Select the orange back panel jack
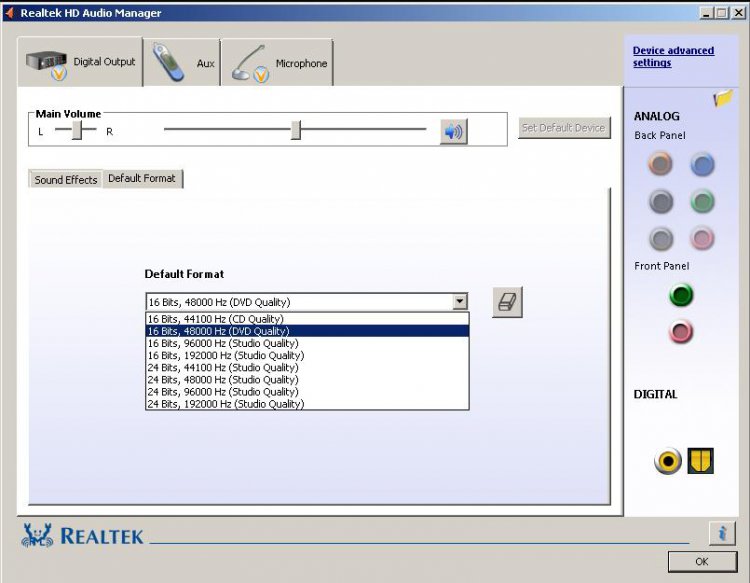The height and width of the screenshot is (583, 750). pos(661,164)
